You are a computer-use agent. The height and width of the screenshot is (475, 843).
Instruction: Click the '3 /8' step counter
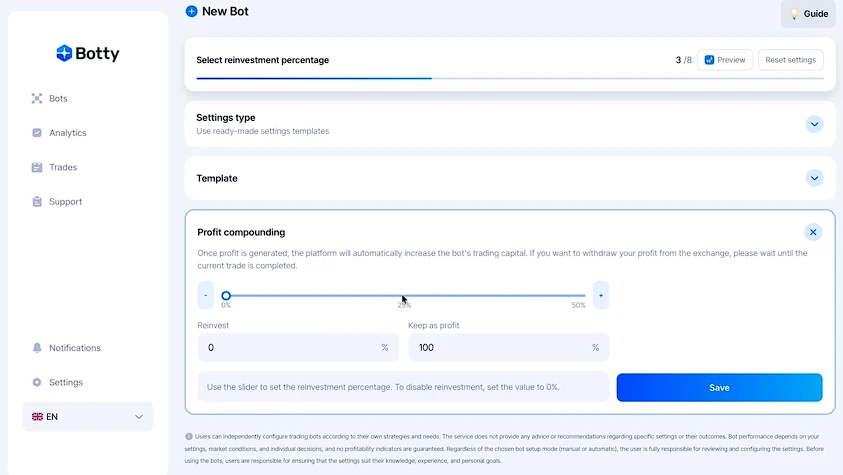(x=683, y=60)
